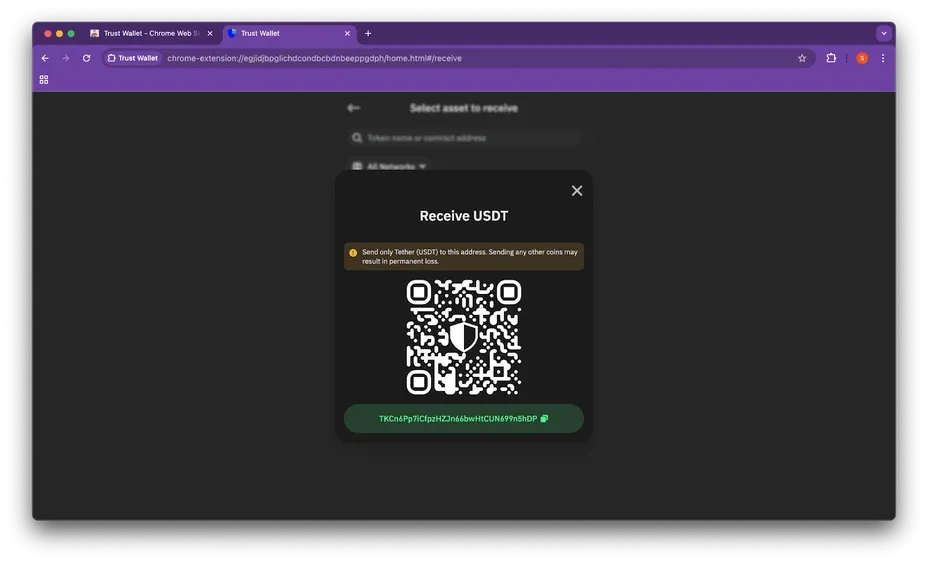Bookmark this page with the star icon

point(802,58)
